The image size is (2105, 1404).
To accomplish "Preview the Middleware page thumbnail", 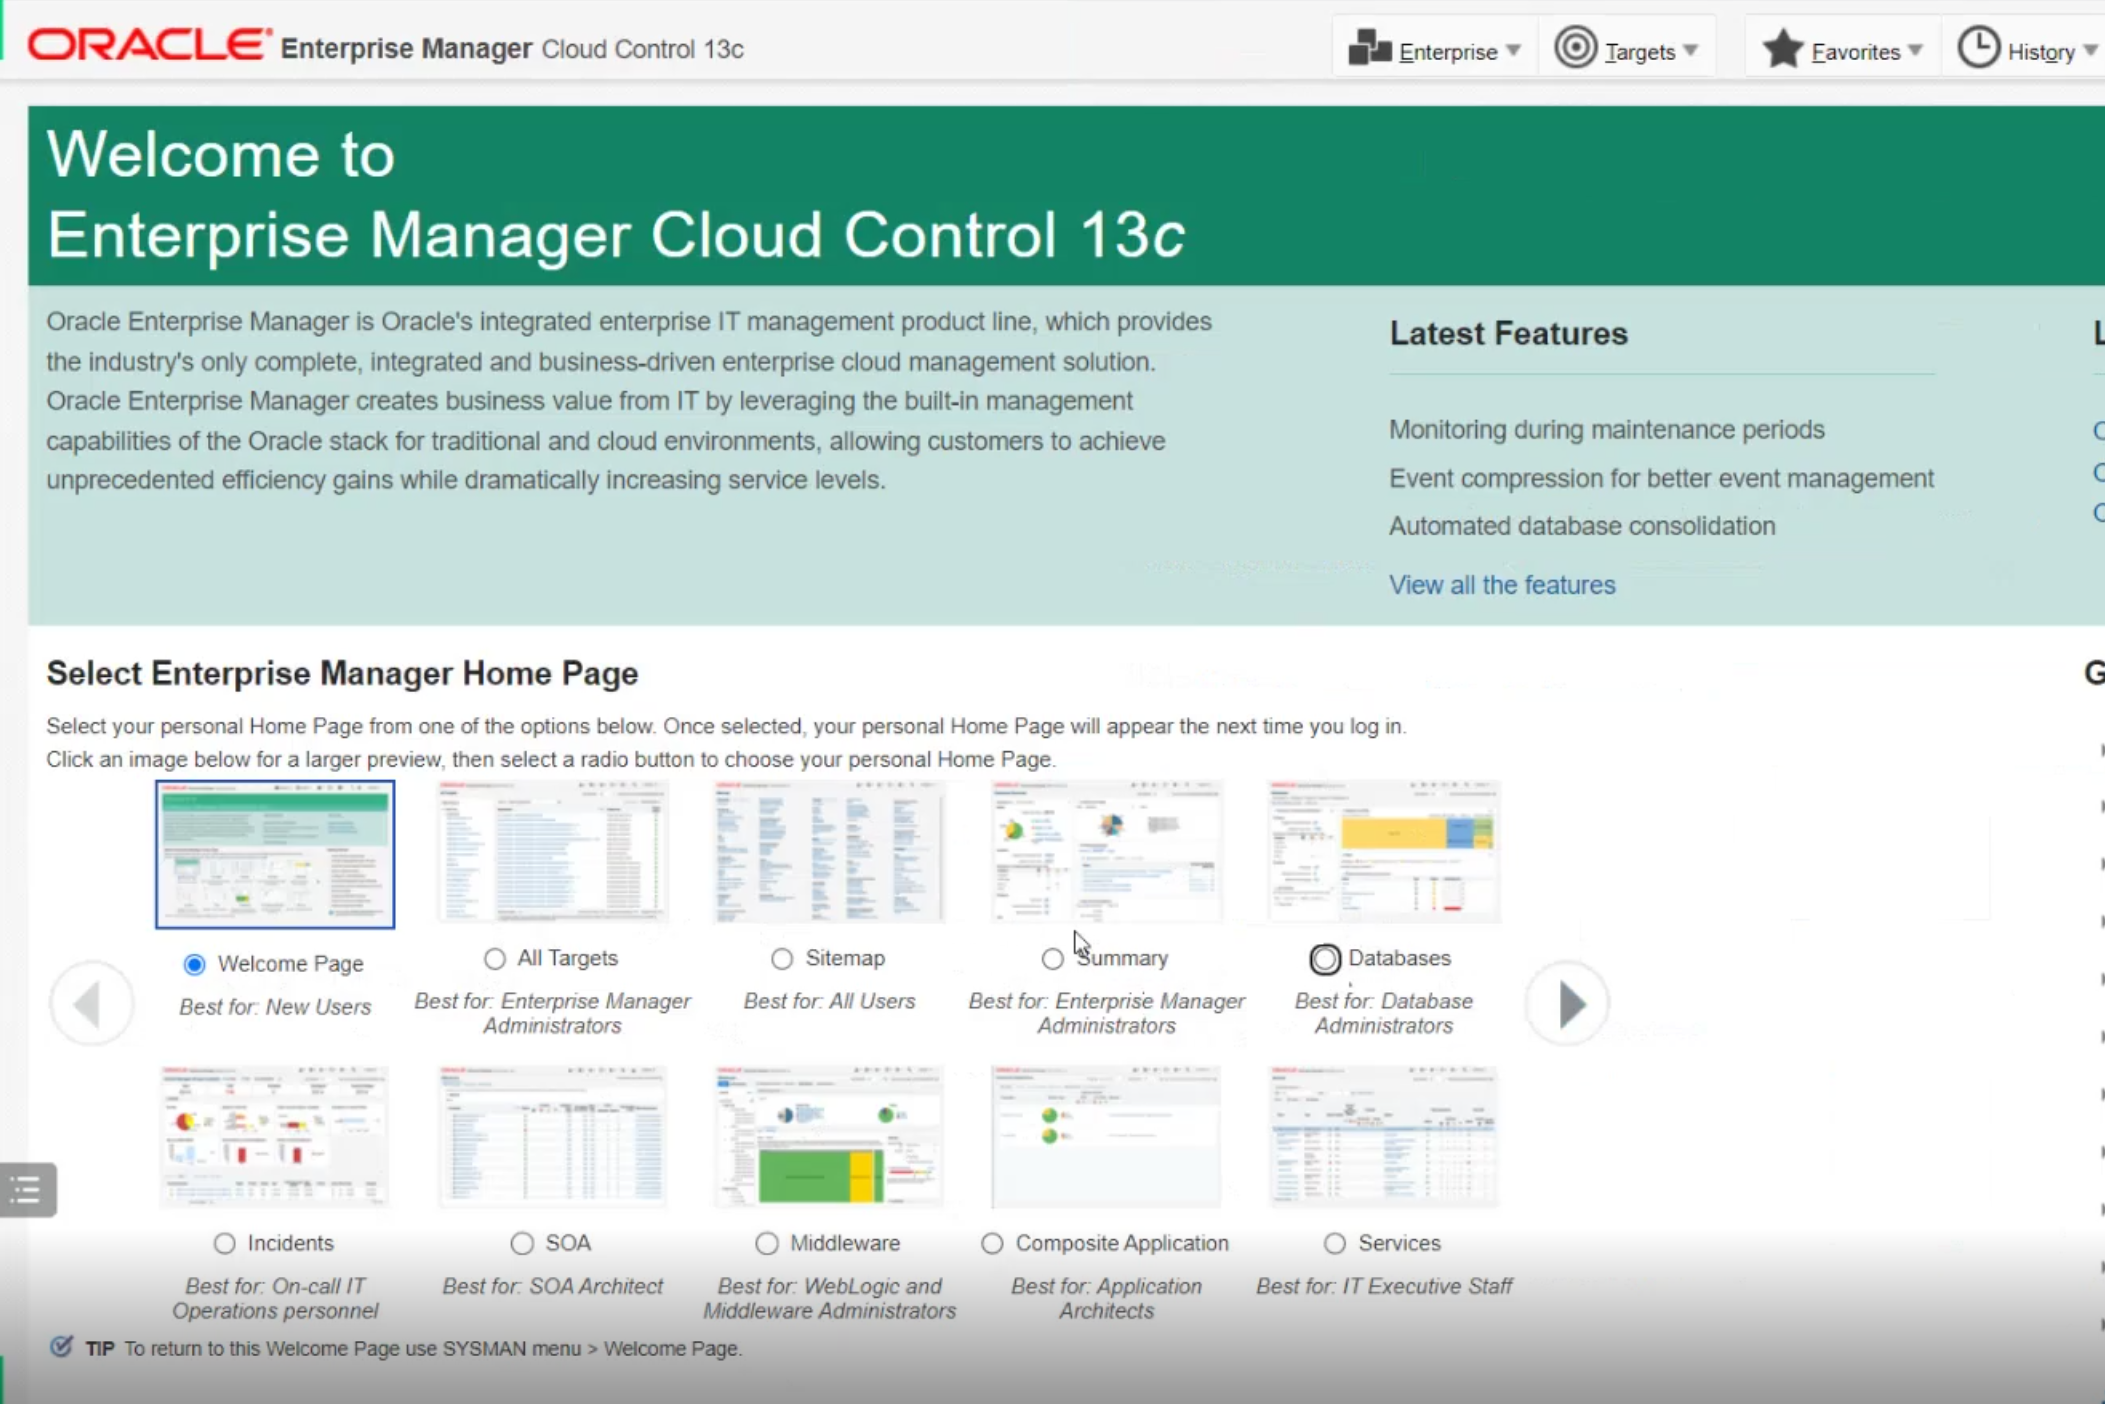I will coord(829,1136).
